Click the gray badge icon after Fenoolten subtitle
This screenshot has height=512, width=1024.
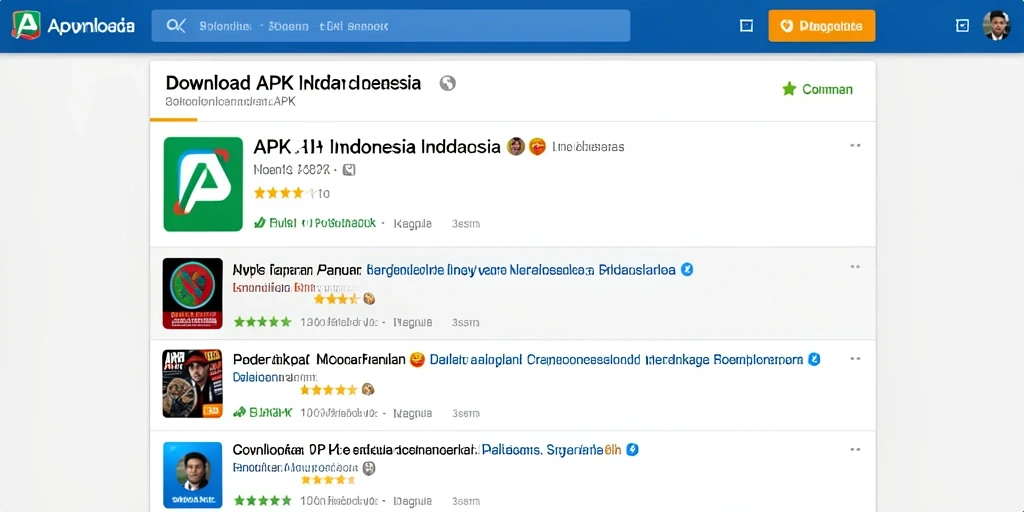pyautogui.click(x=369, y=468)
